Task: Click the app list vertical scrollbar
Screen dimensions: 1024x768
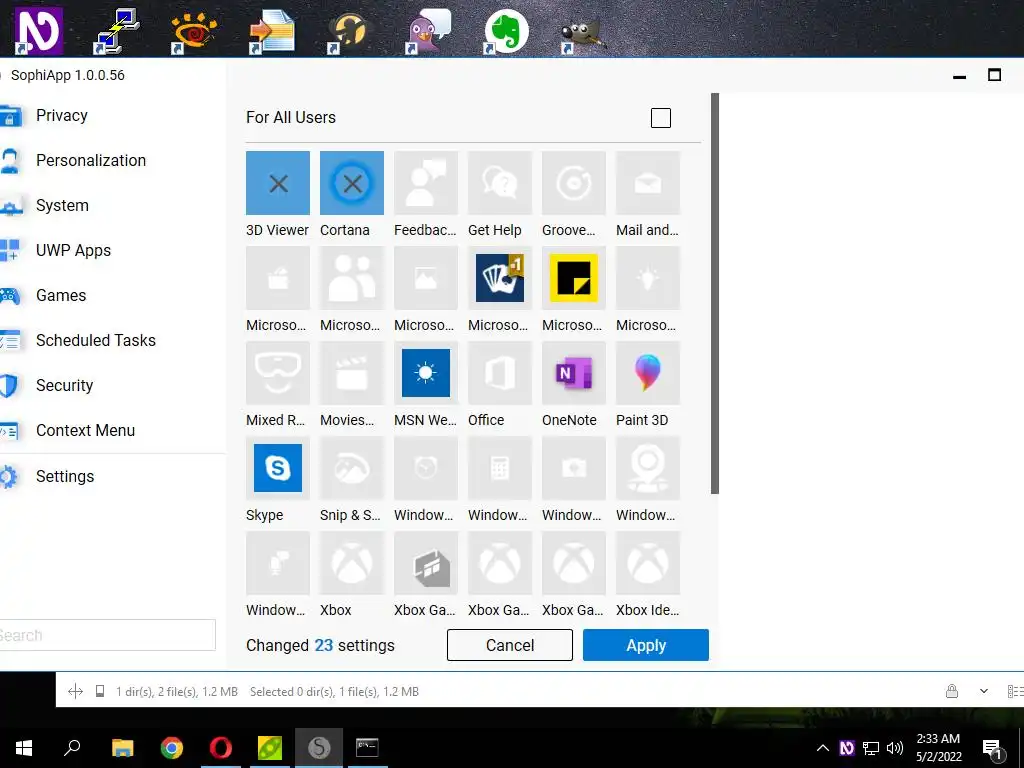Action: coord(715,294)
